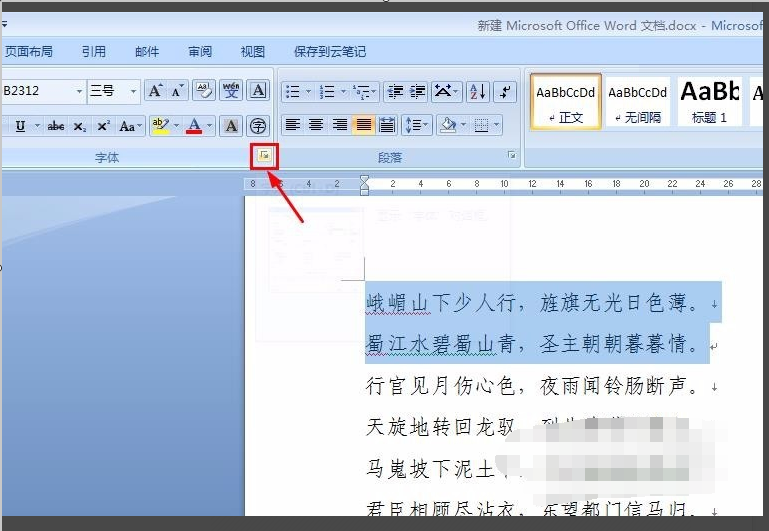This screenshot has width=769, height=531.
Task: Click the Clear Formatting eraser icon
Action: click(x=204, y=91)
